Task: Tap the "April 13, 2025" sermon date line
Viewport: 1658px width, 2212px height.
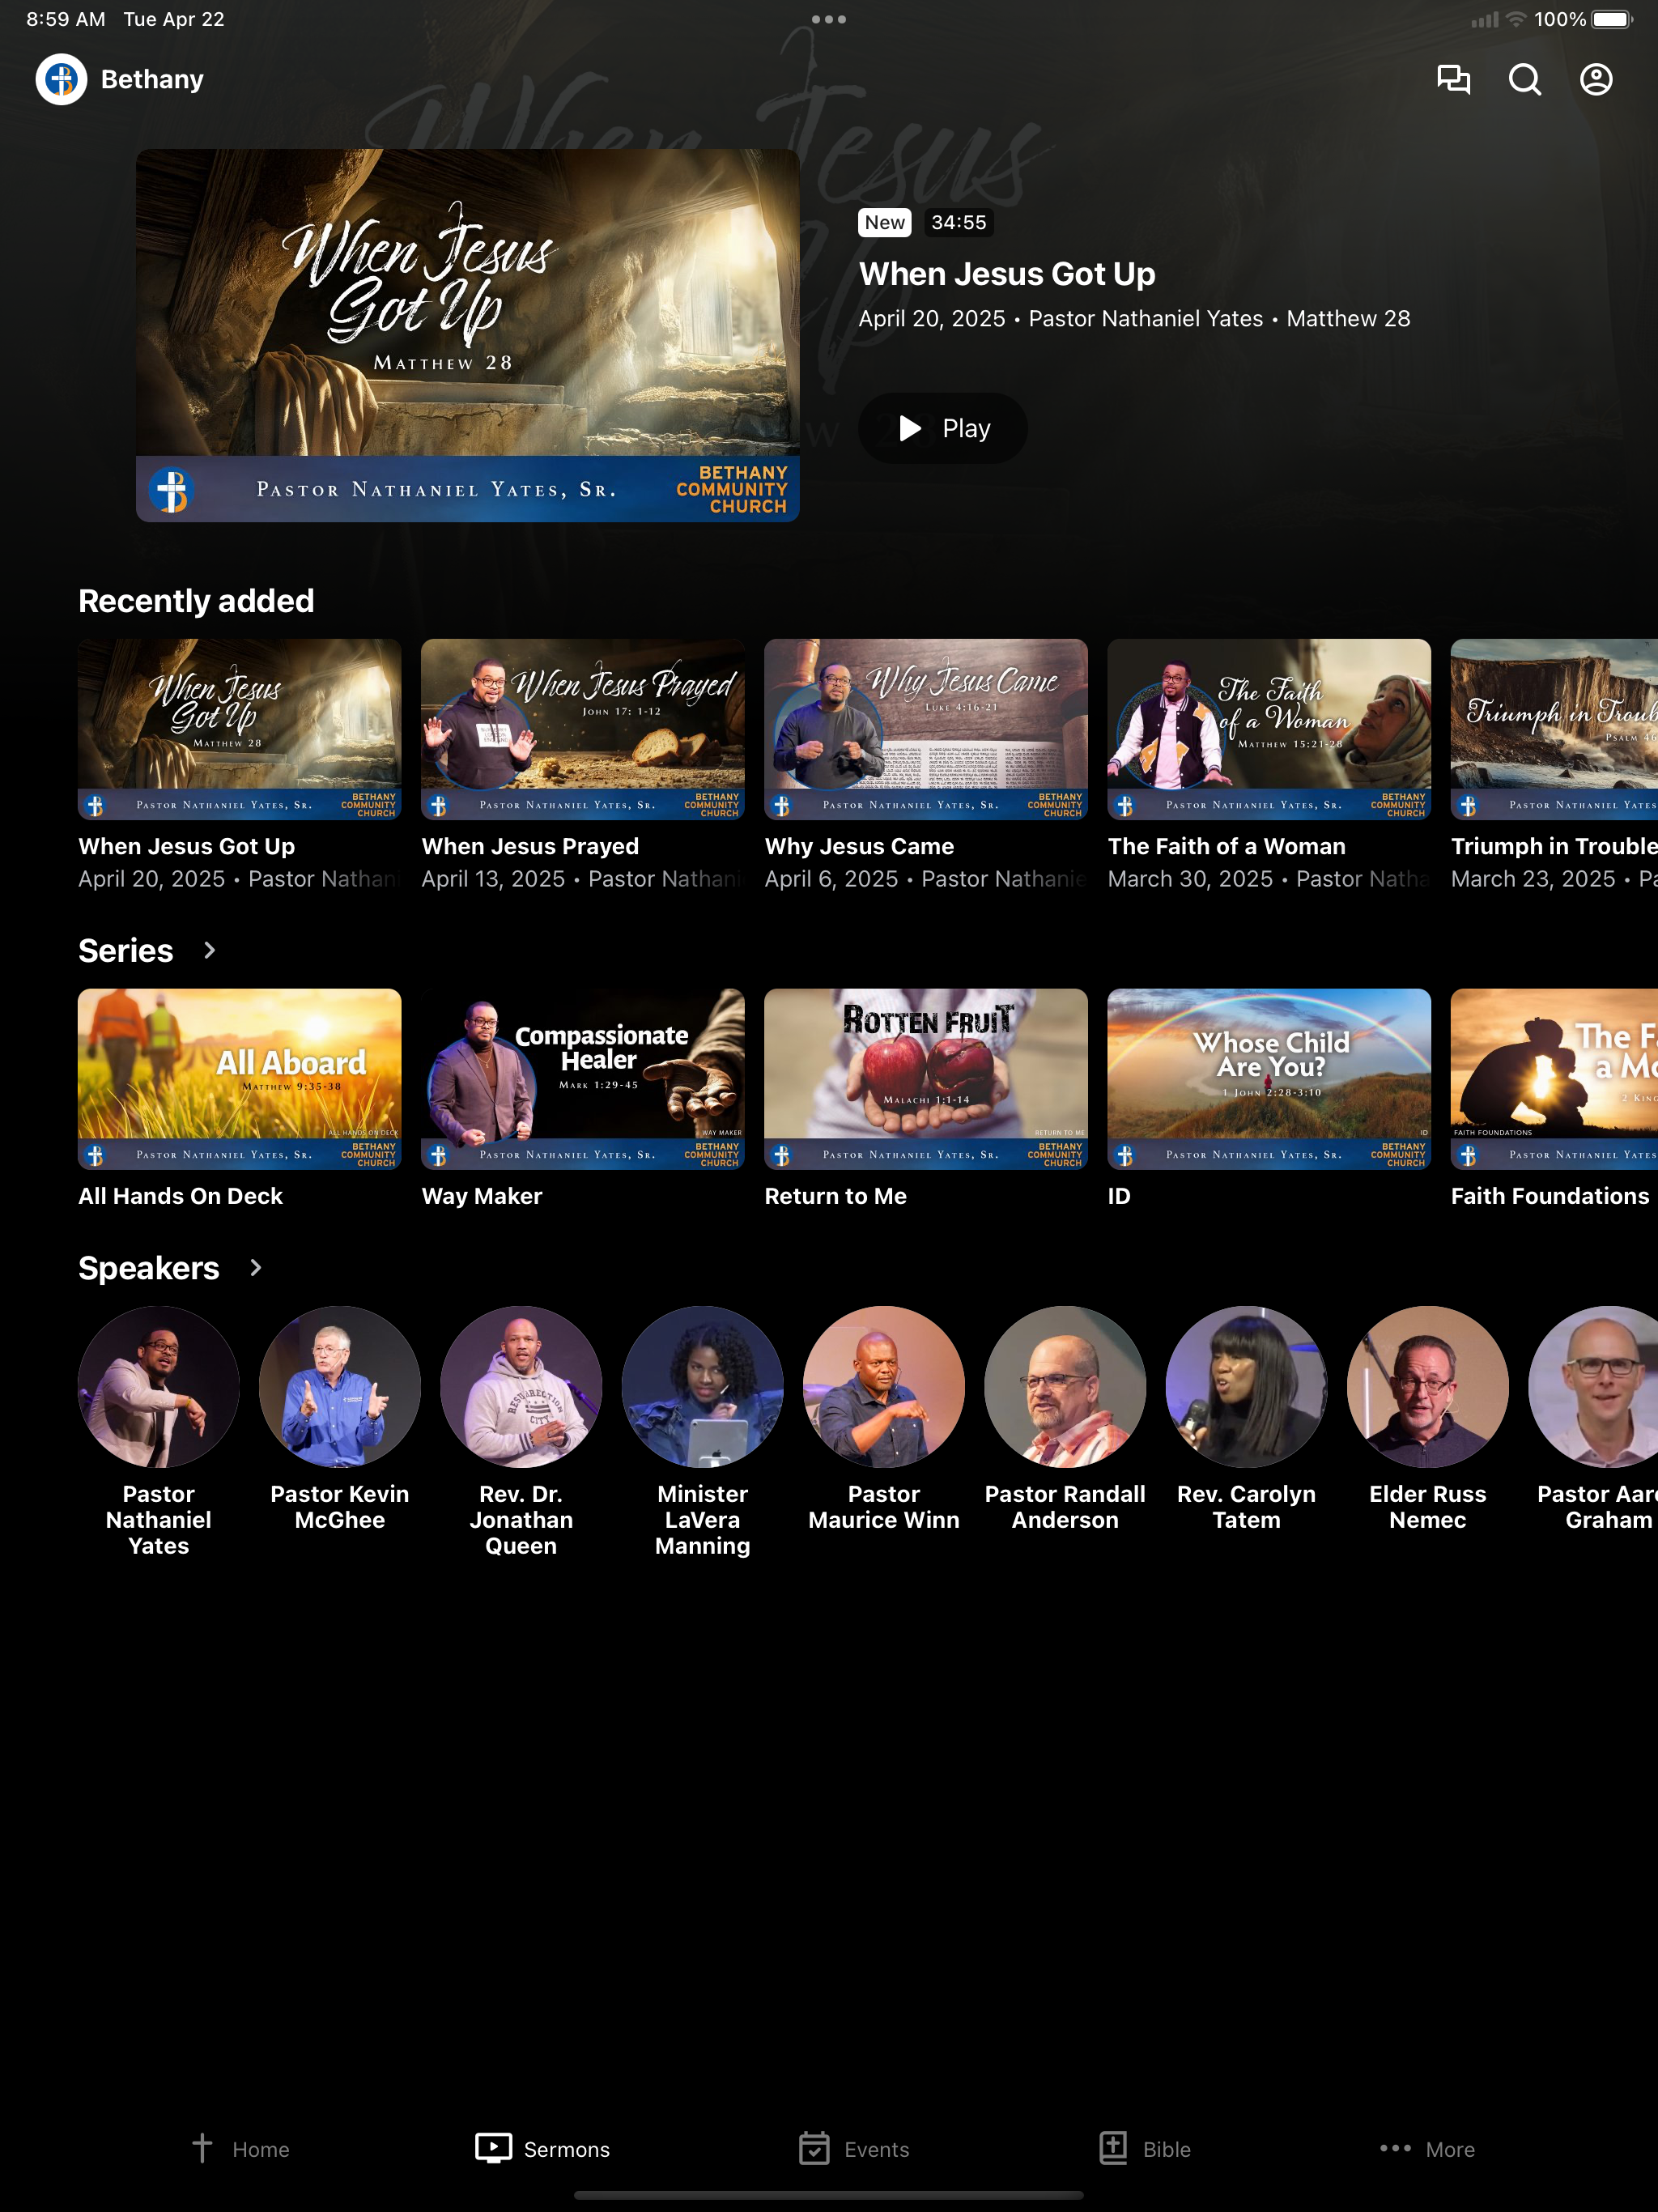Action: (x=583, y=879)
